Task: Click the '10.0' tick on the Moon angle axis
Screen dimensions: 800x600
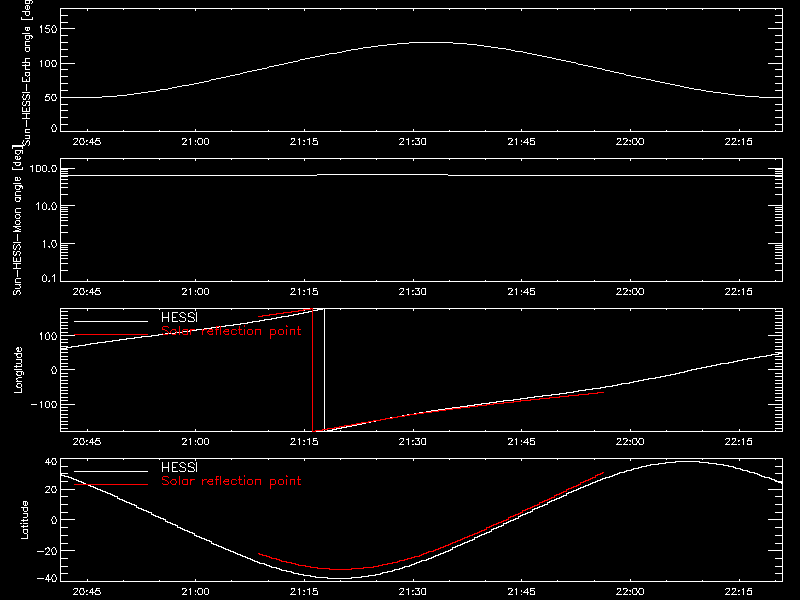Action: tap(46, 207)
